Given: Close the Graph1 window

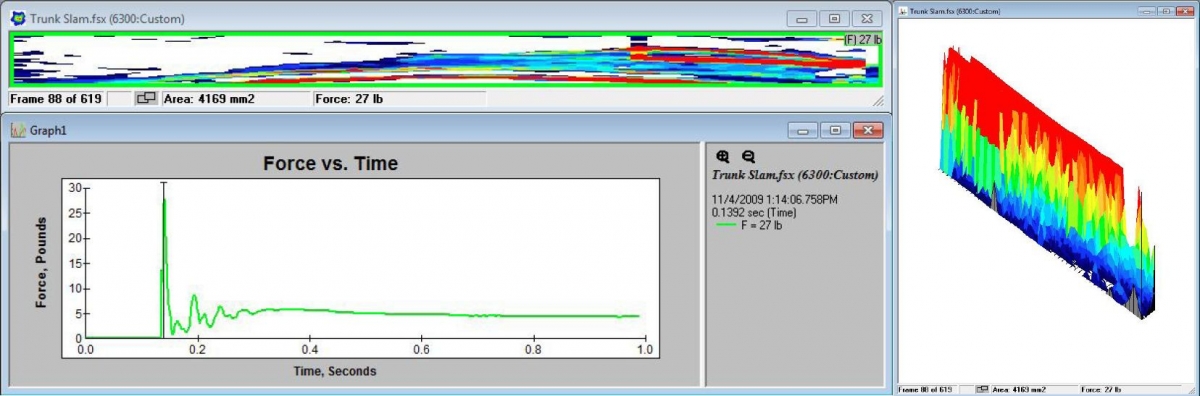Looking at the screenshot, I should 869,130.
